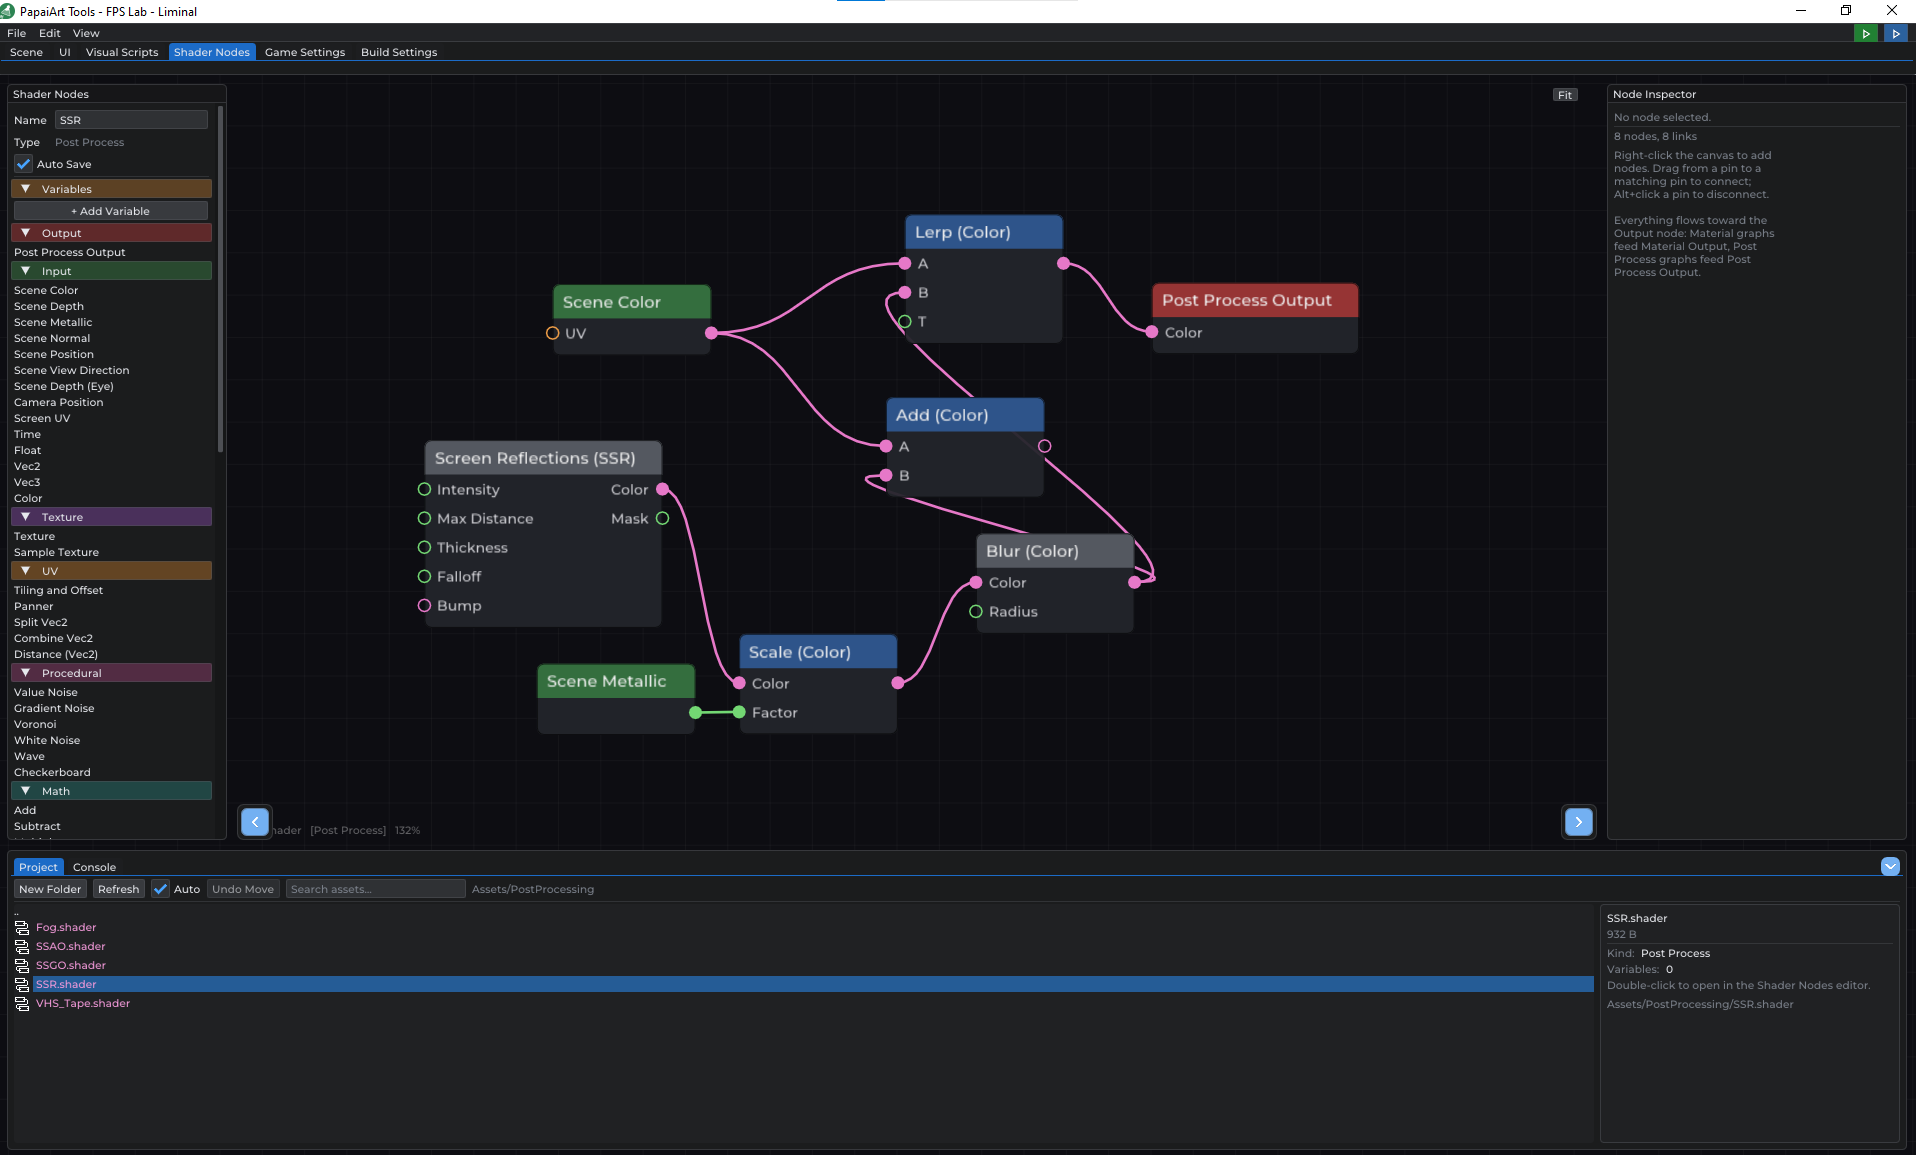Select the SSR.shader file row
The width and height of the screenshot is (1916, 1155).
coord(803,984)
